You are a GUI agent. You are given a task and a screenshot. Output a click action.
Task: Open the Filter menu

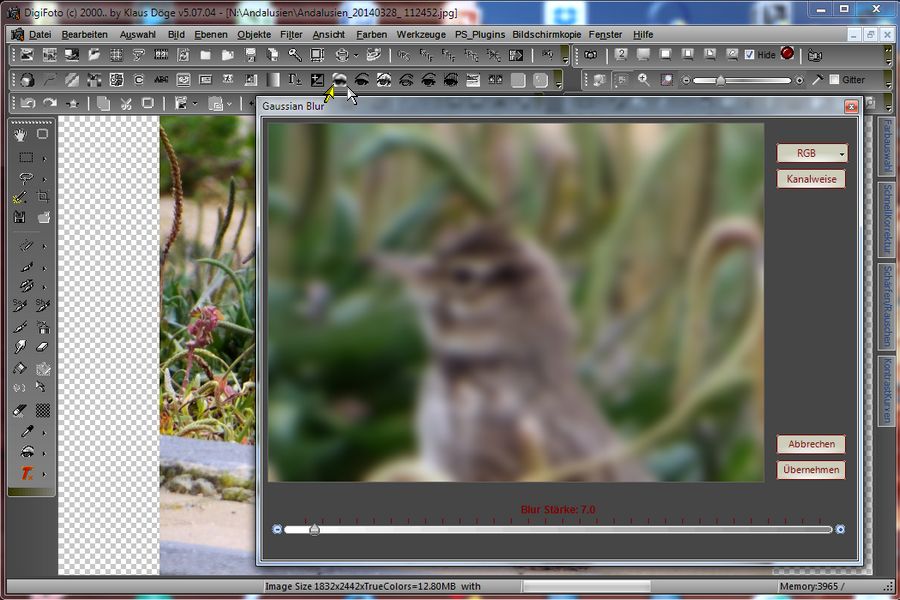click(x=291, y=34)
